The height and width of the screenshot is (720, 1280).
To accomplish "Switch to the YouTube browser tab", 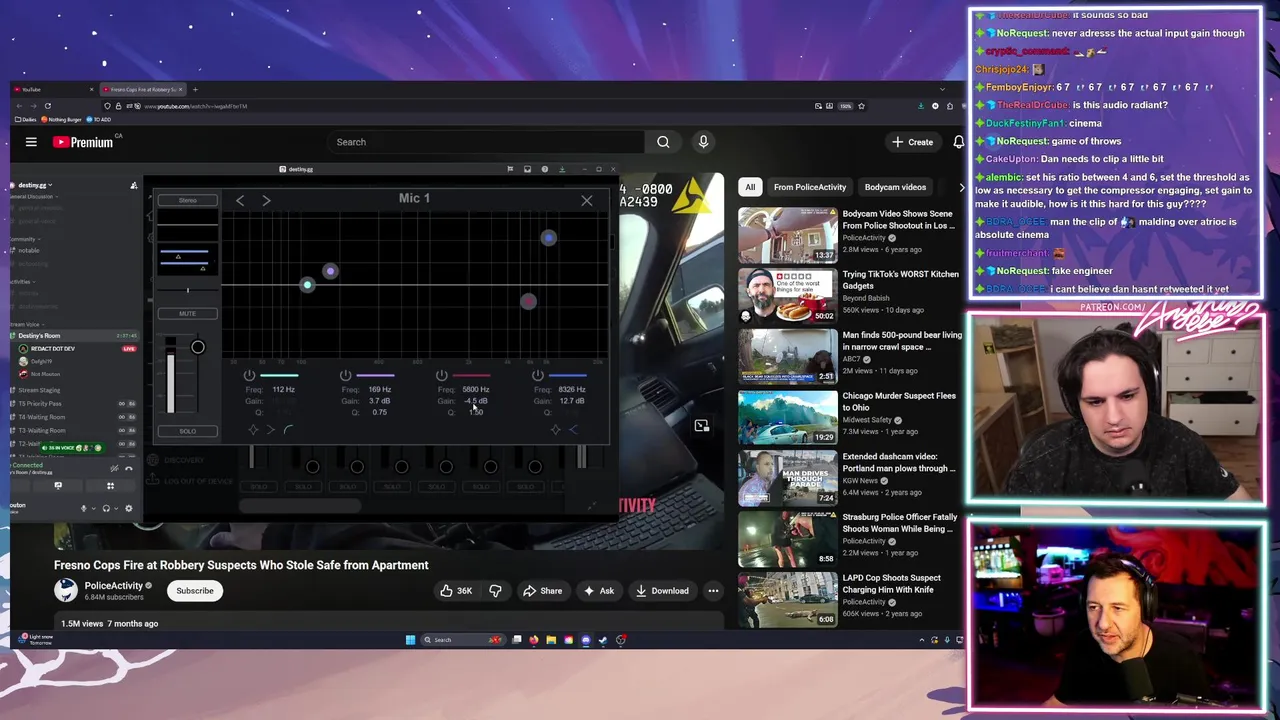I will tap(53, 90).
